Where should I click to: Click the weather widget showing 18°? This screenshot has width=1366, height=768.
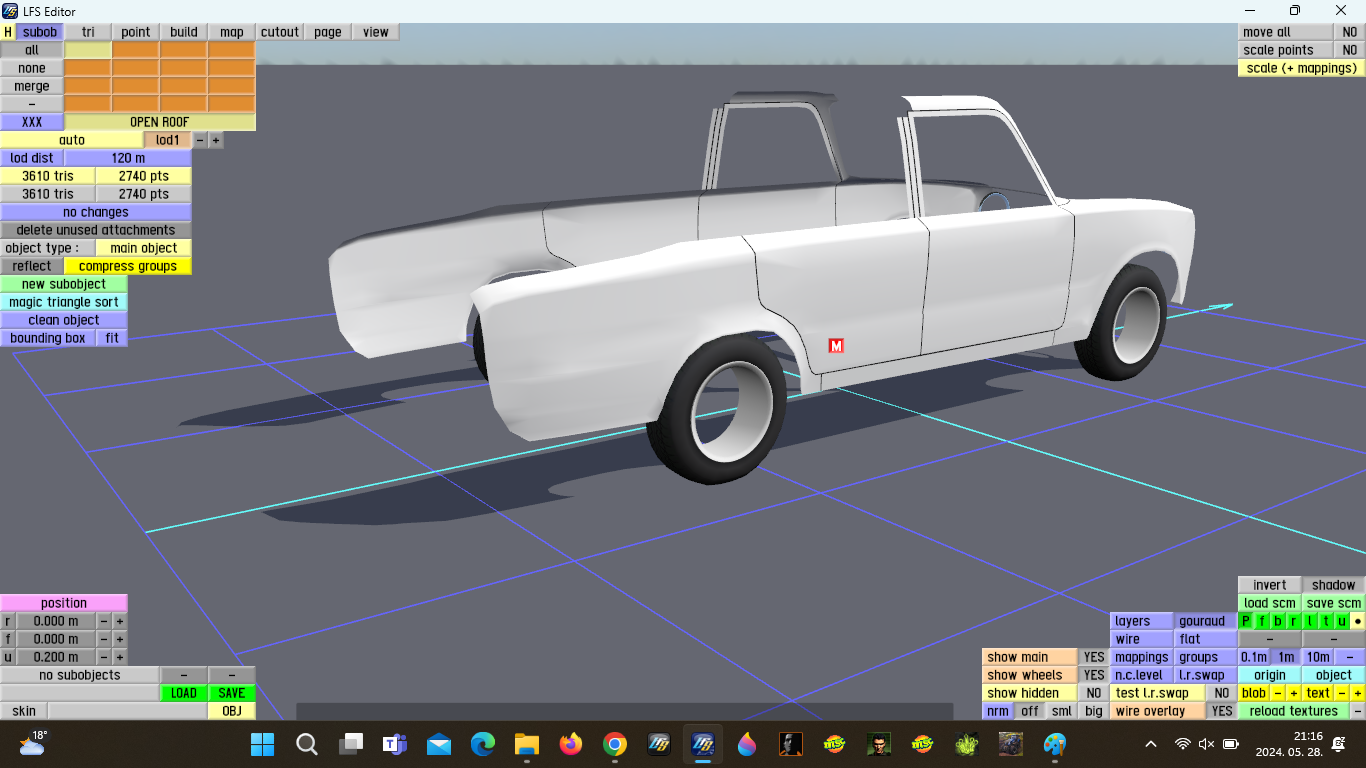click(32, 743)
